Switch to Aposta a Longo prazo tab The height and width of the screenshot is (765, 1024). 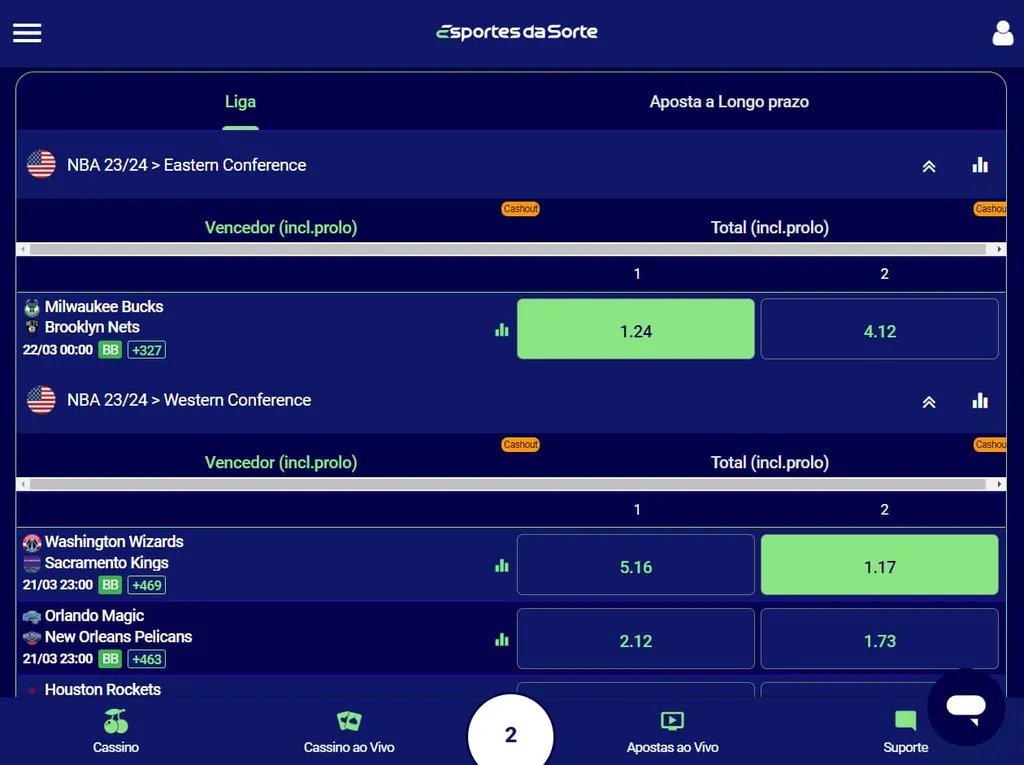point(728,102)
